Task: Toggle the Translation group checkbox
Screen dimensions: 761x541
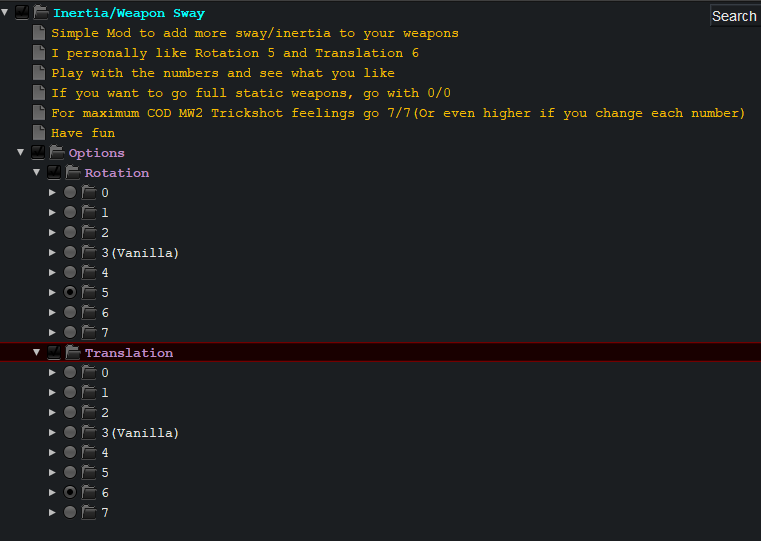Action: (x=54, y=353)
